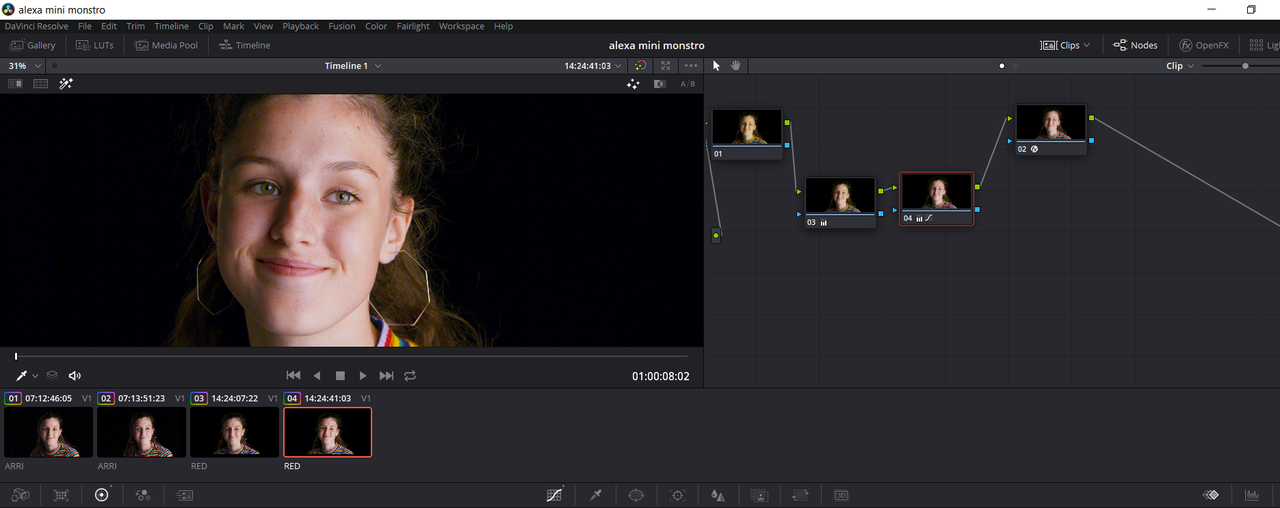Image resolution: width=1280 pixels, height=508 pixels.
Task: Toggle loop playback
Action: (x=410, y=376)
